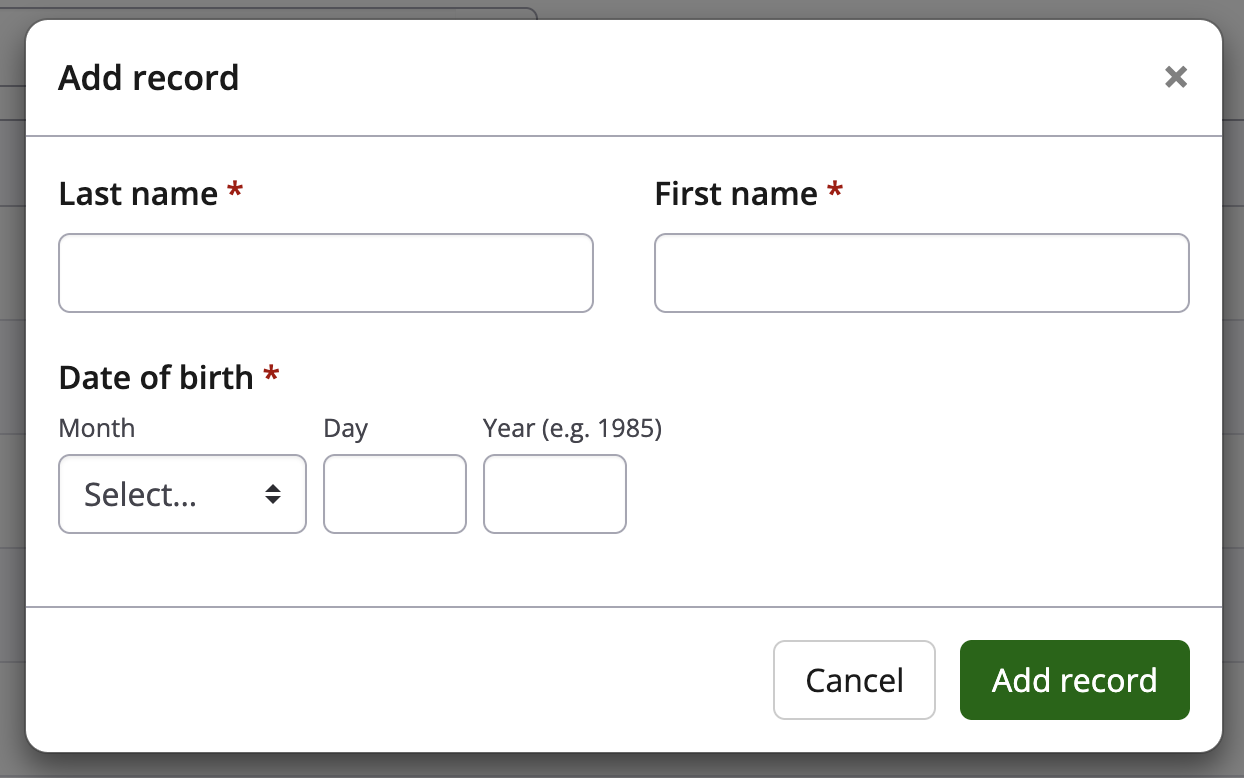Image resolution: width=1244 pixels, height=778 pixels.
Task: Click the "Date of birth" group label
Action: 156,377
